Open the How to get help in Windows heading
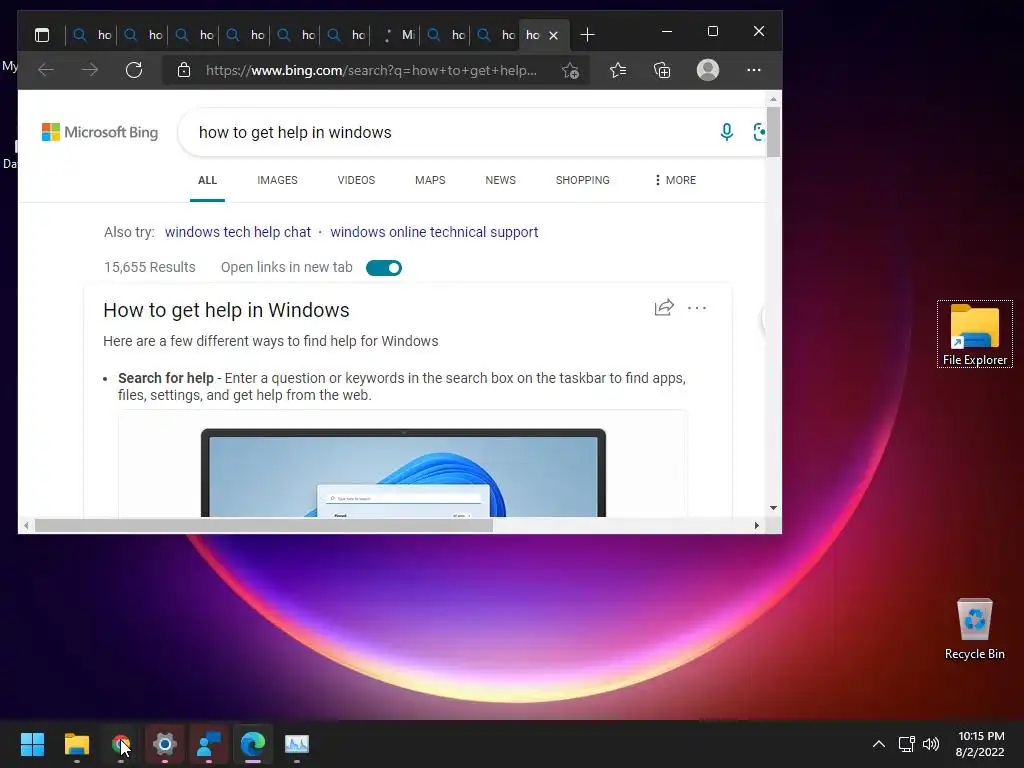The height and width of the screenshot is (768, 1024). 226,310
